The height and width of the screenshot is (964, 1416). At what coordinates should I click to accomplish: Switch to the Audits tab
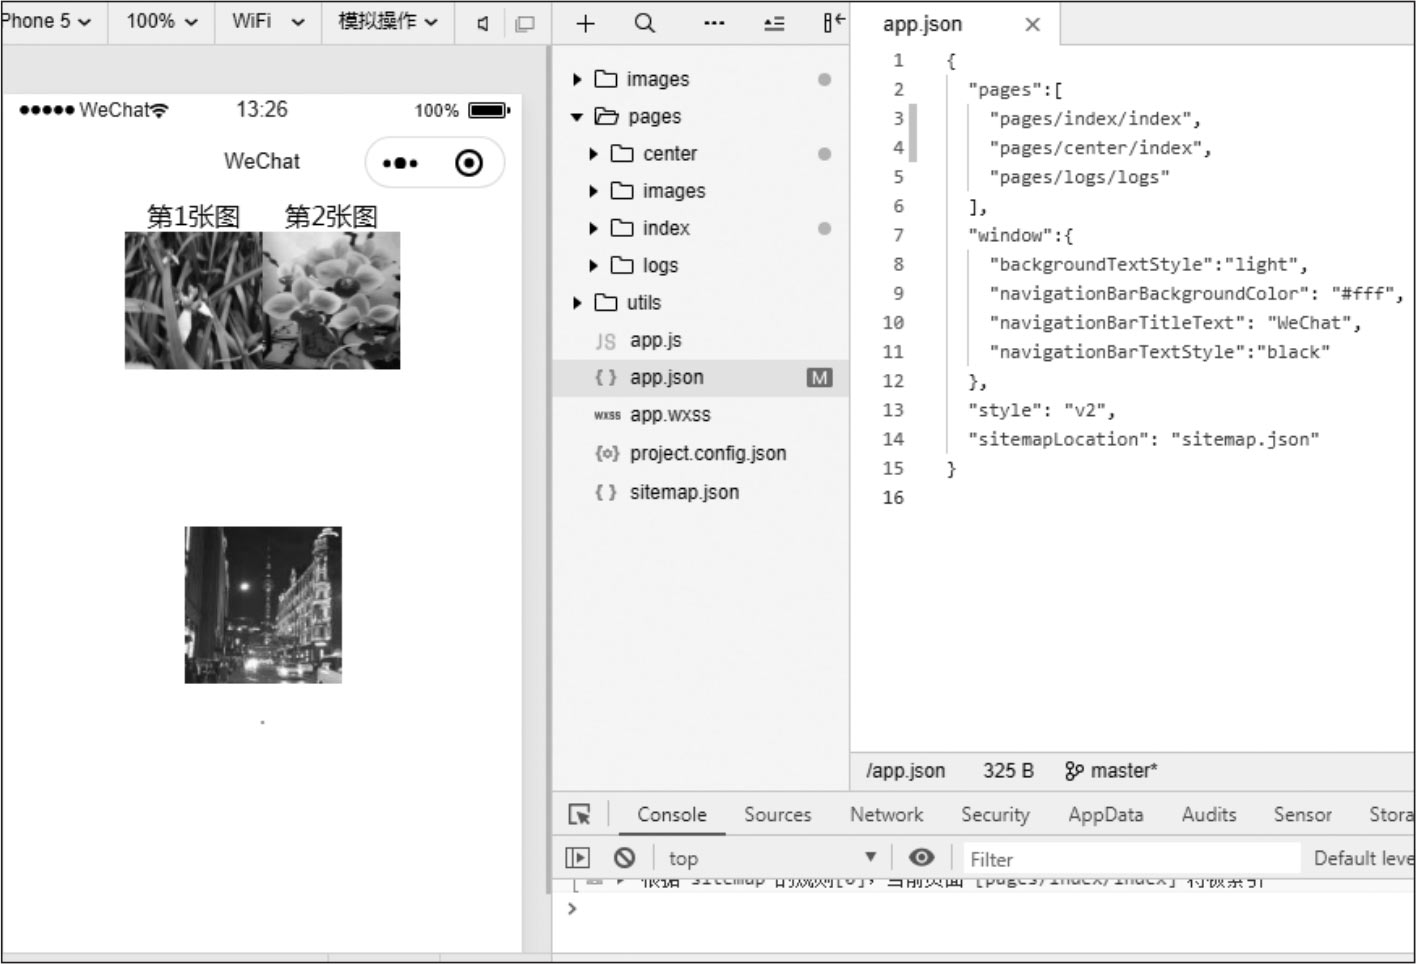coord(1209,815)
